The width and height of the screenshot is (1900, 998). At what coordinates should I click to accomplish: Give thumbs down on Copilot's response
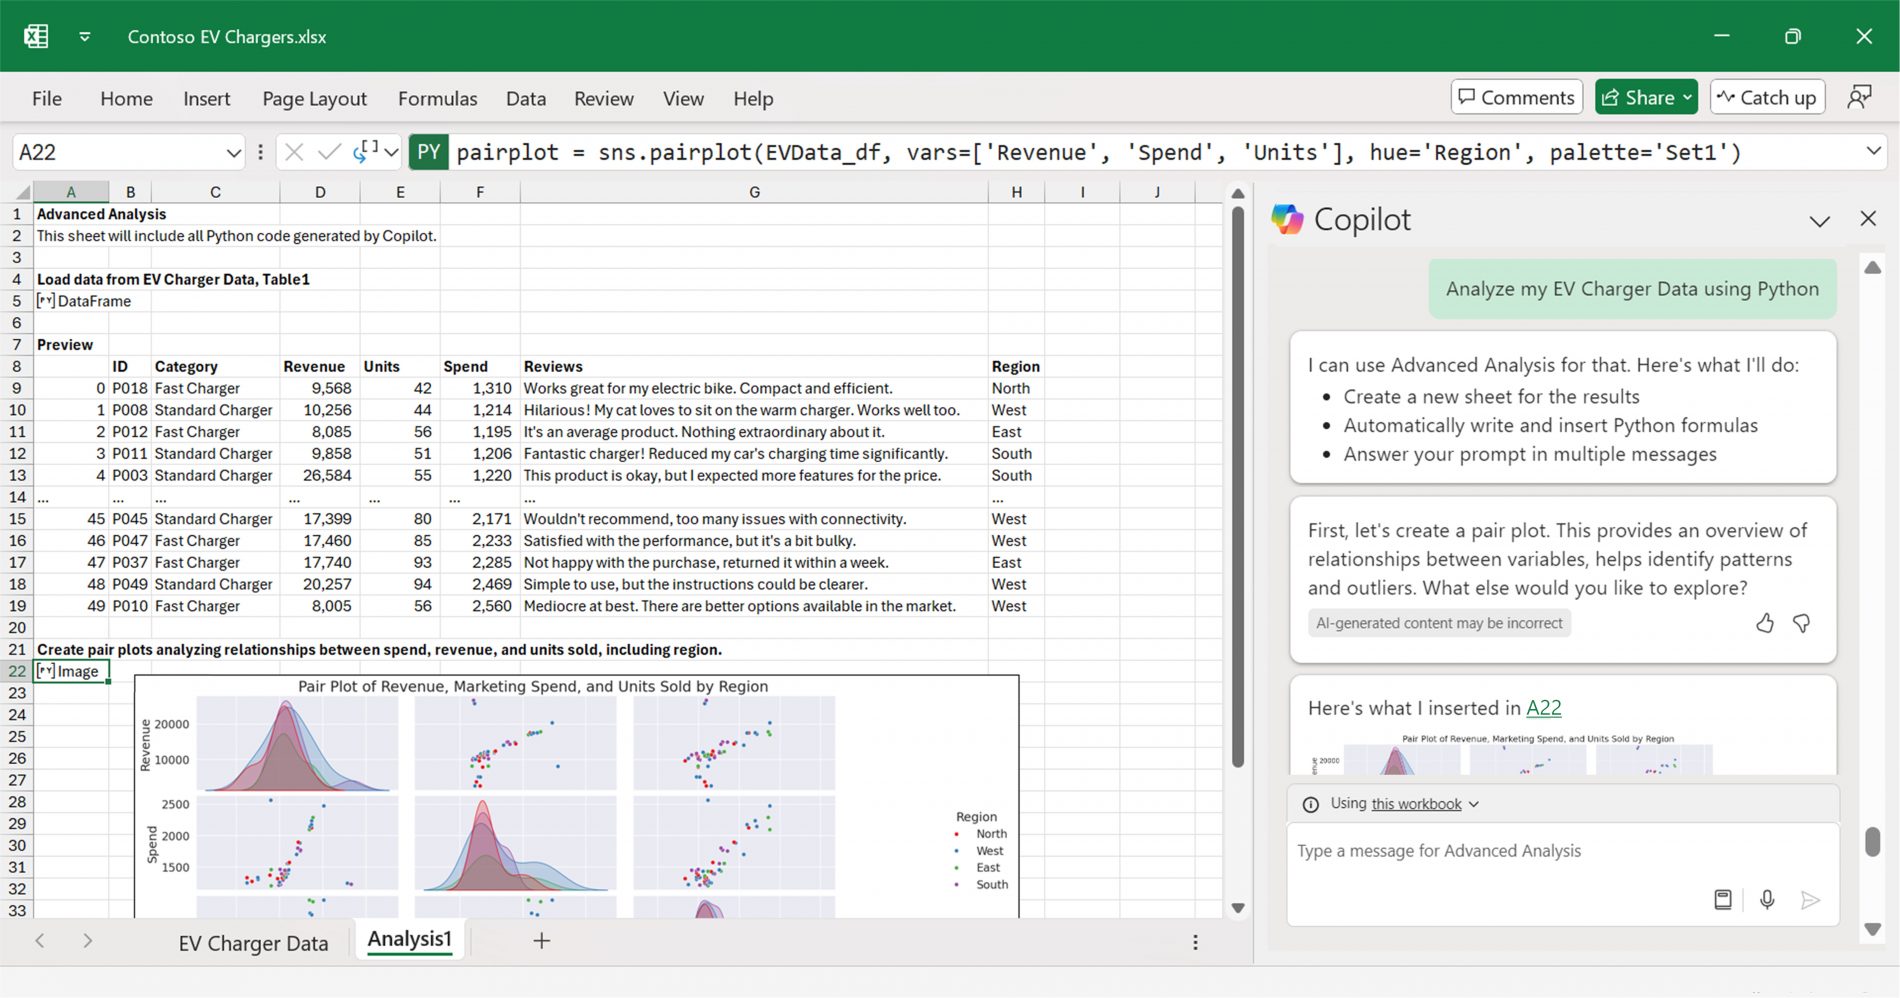coord(1802,623)
